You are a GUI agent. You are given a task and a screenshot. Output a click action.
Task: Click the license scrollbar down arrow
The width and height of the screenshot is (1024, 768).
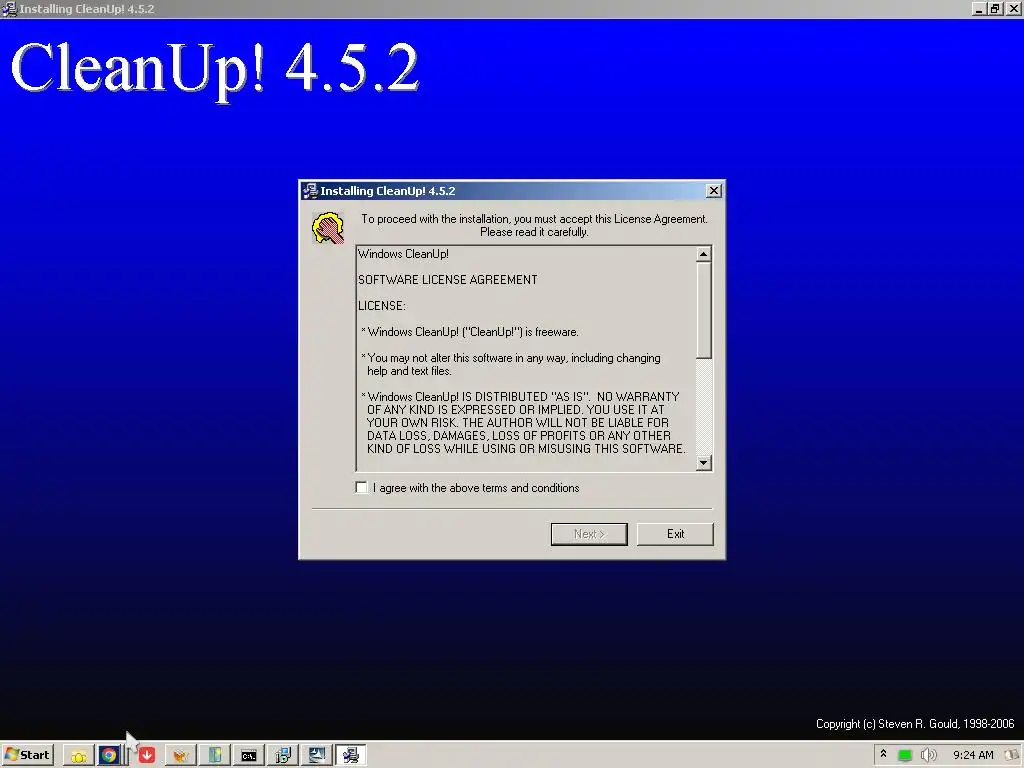point(703,462)
